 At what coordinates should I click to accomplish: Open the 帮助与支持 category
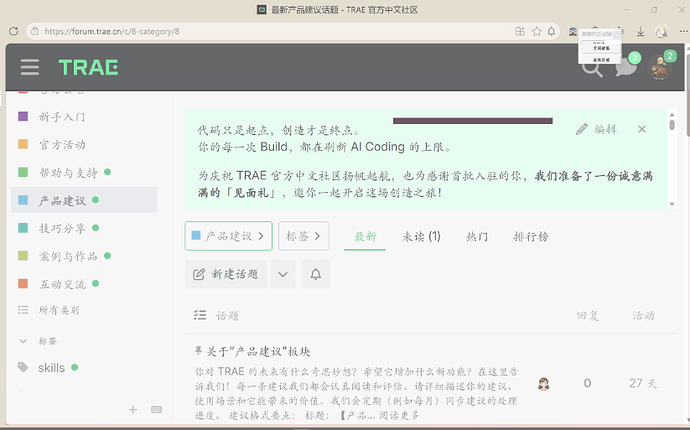[68, 173]
